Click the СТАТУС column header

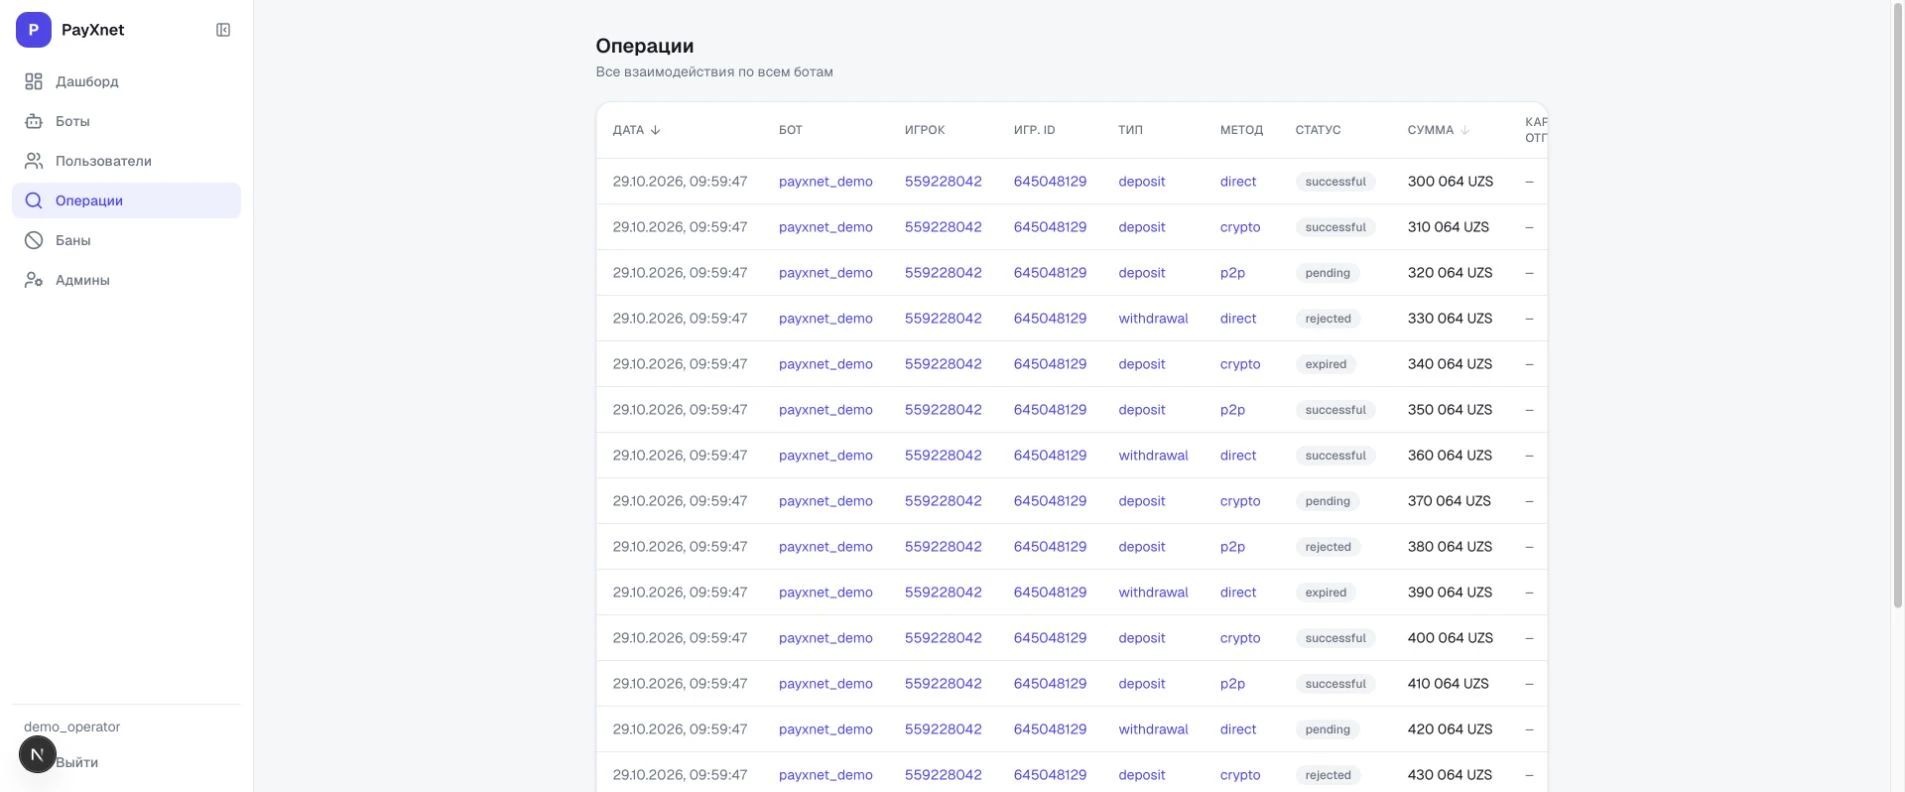tap(1318, 130)
